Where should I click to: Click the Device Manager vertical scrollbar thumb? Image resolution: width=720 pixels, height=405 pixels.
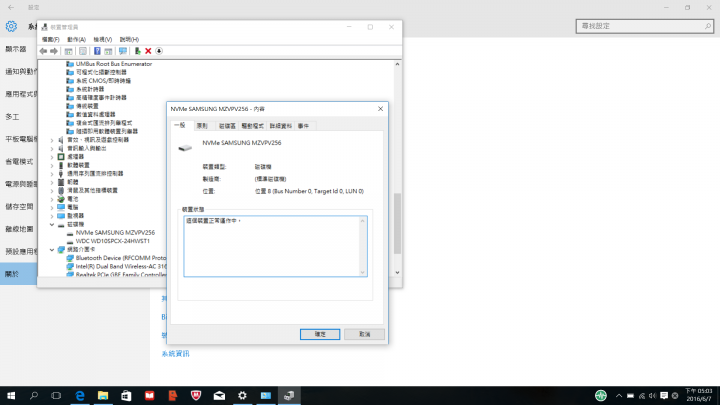tap(397, 223)
